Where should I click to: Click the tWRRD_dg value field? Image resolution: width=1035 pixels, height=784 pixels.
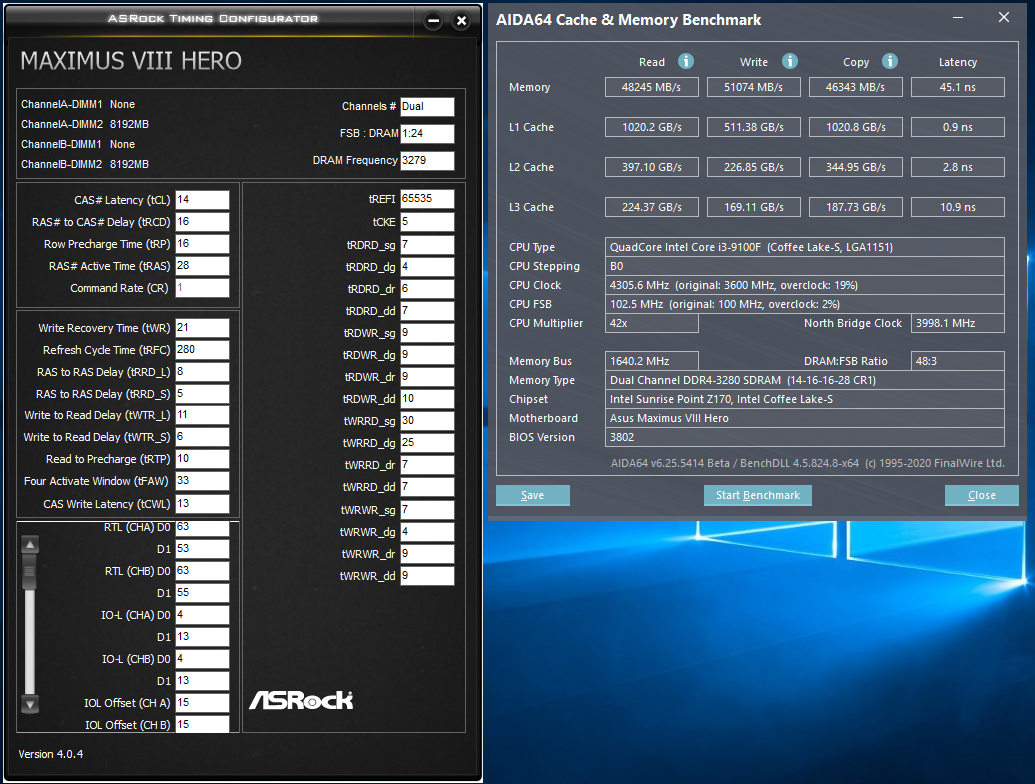click(x=427, y=443)
